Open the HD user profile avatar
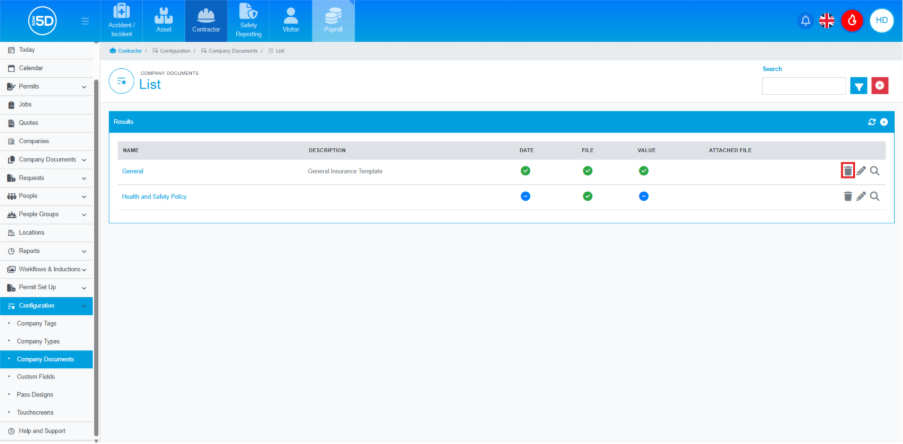 click(881, 20)
